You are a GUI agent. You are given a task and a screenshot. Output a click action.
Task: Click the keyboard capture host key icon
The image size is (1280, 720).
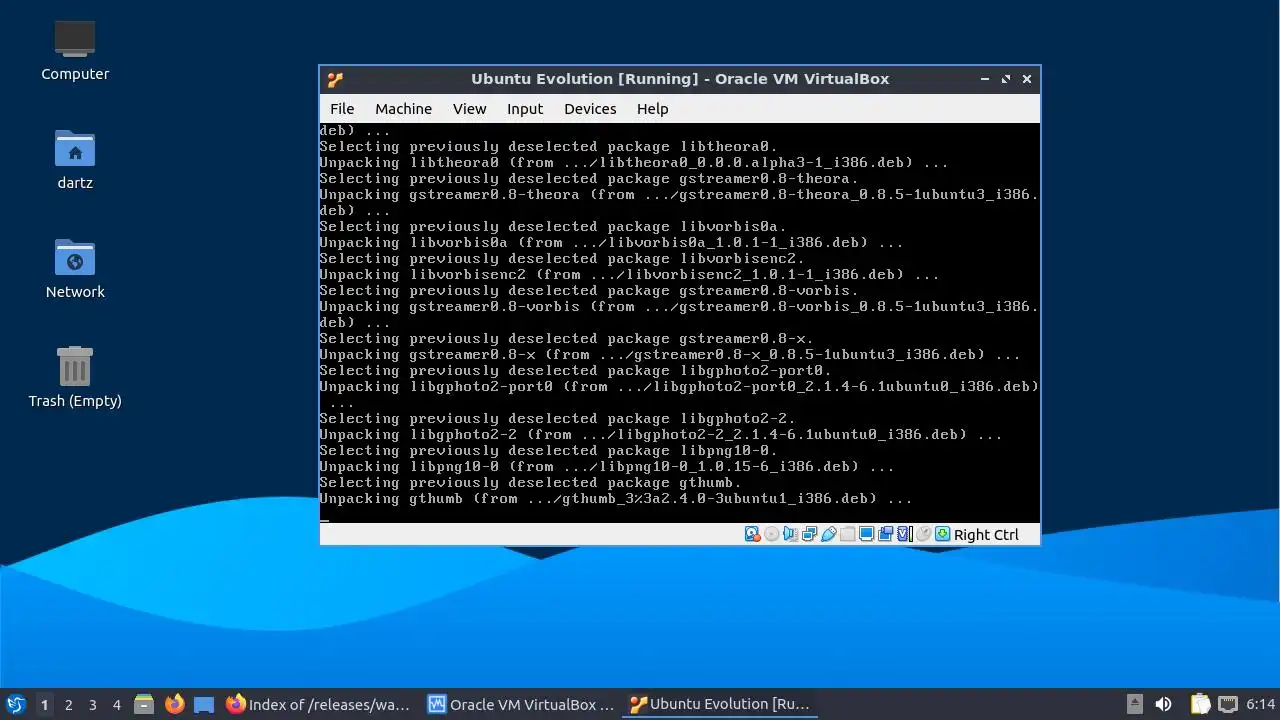point(943,534)
